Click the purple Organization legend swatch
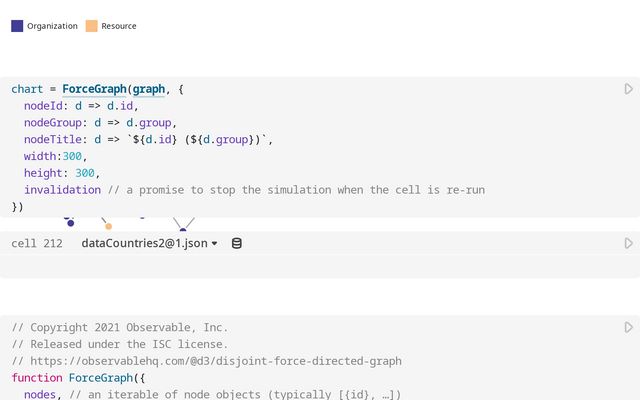 pyautogui.click(x=17, y=26)
